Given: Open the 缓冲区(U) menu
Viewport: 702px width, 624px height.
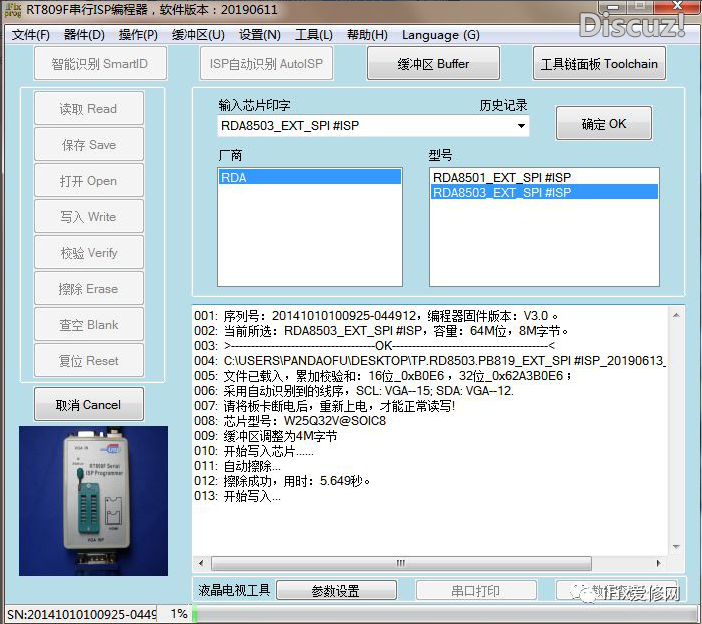Looking at the screenshot, I should pos(198,35).
